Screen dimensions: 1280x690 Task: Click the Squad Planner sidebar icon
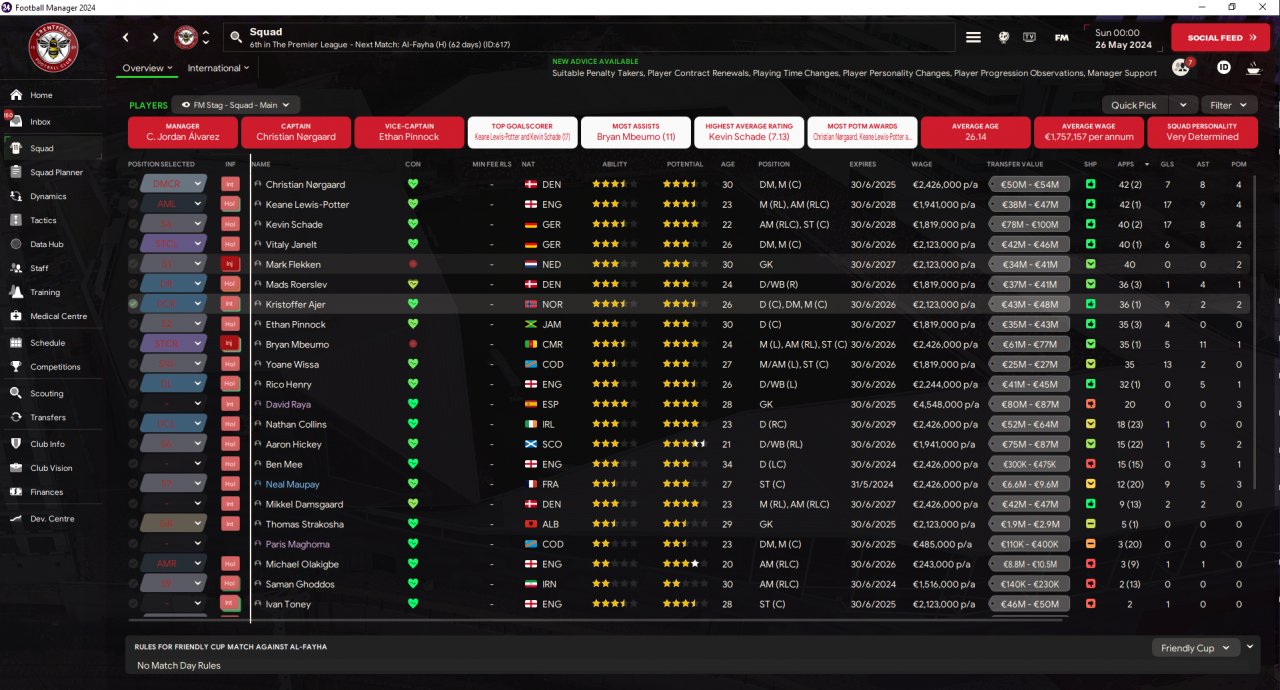pos(16,172)
